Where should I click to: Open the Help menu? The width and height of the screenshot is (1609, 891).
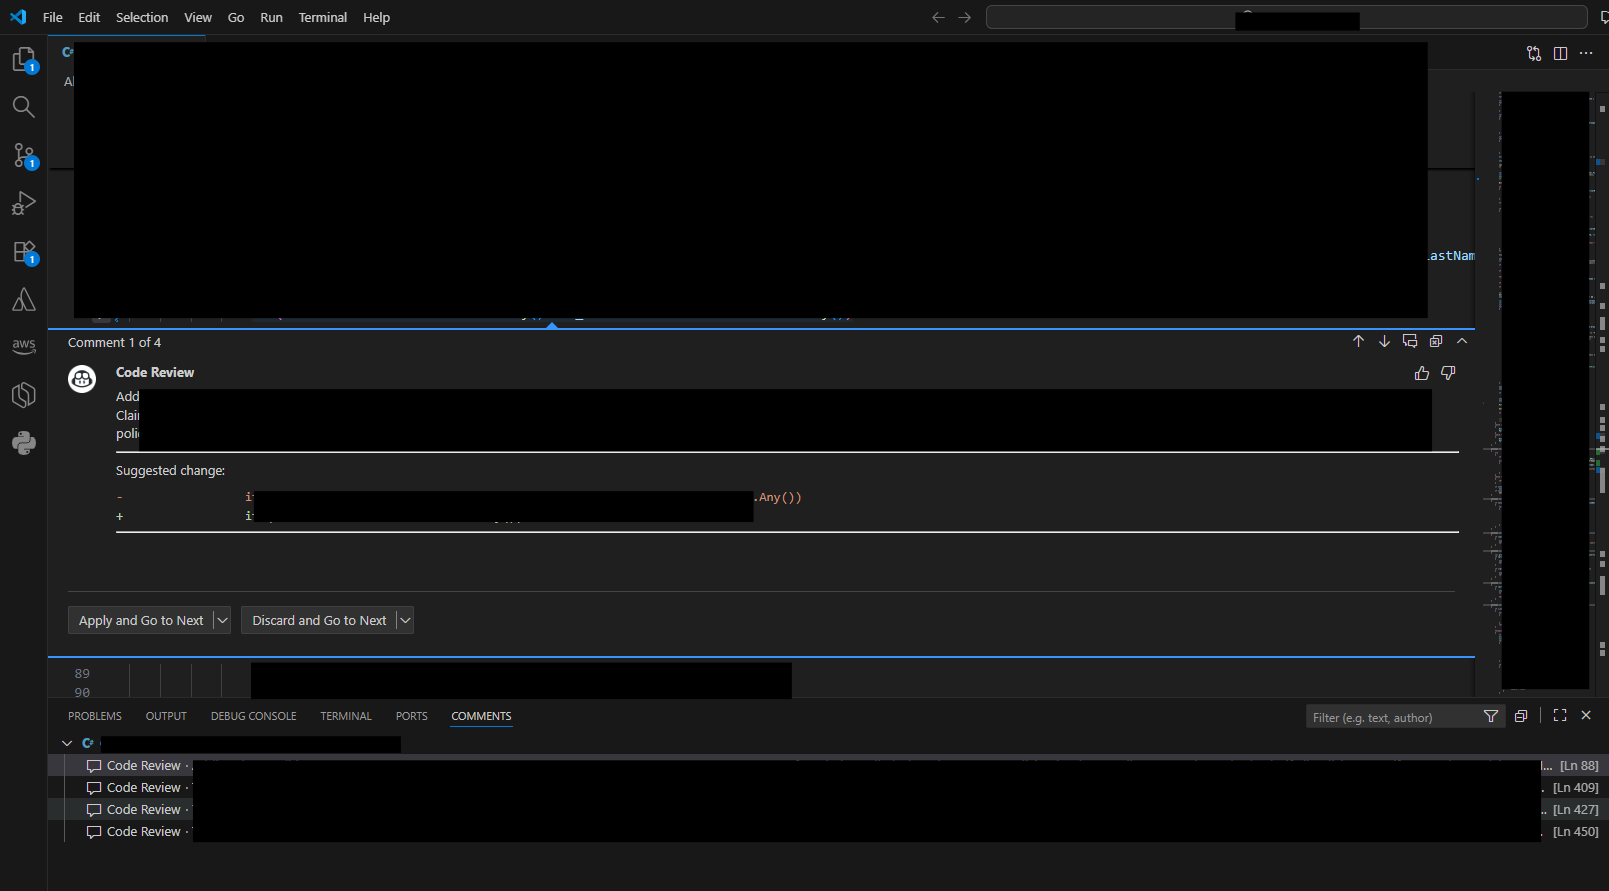point(376,17)
